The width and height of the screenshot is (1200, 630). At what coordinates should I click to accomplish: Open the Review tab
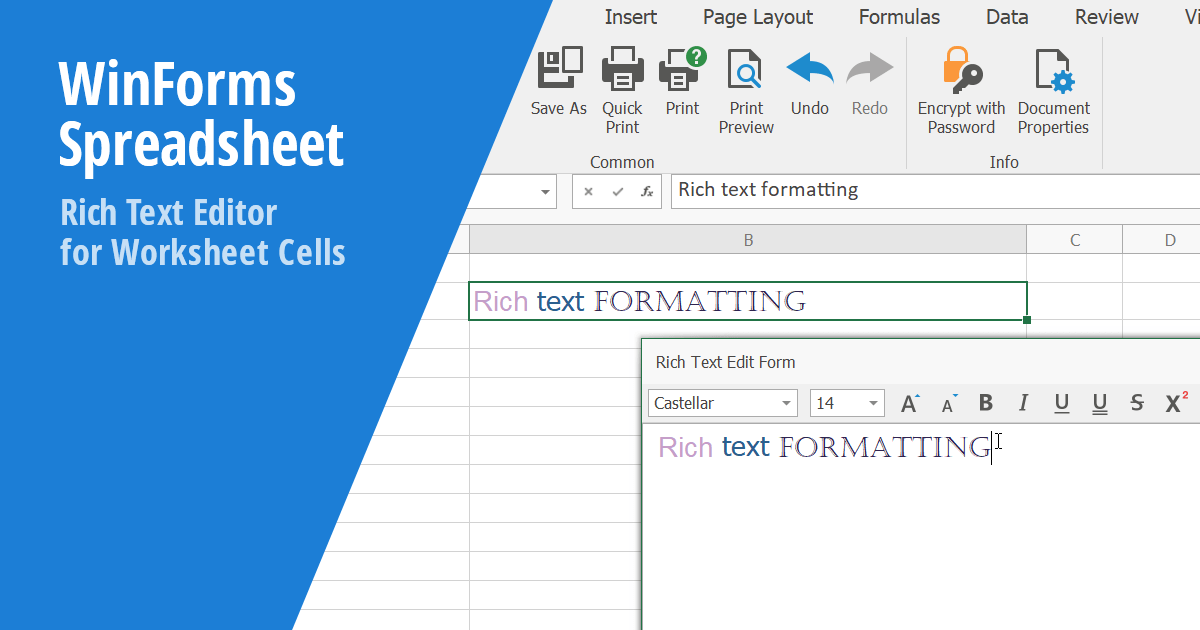coord(1106,16)
